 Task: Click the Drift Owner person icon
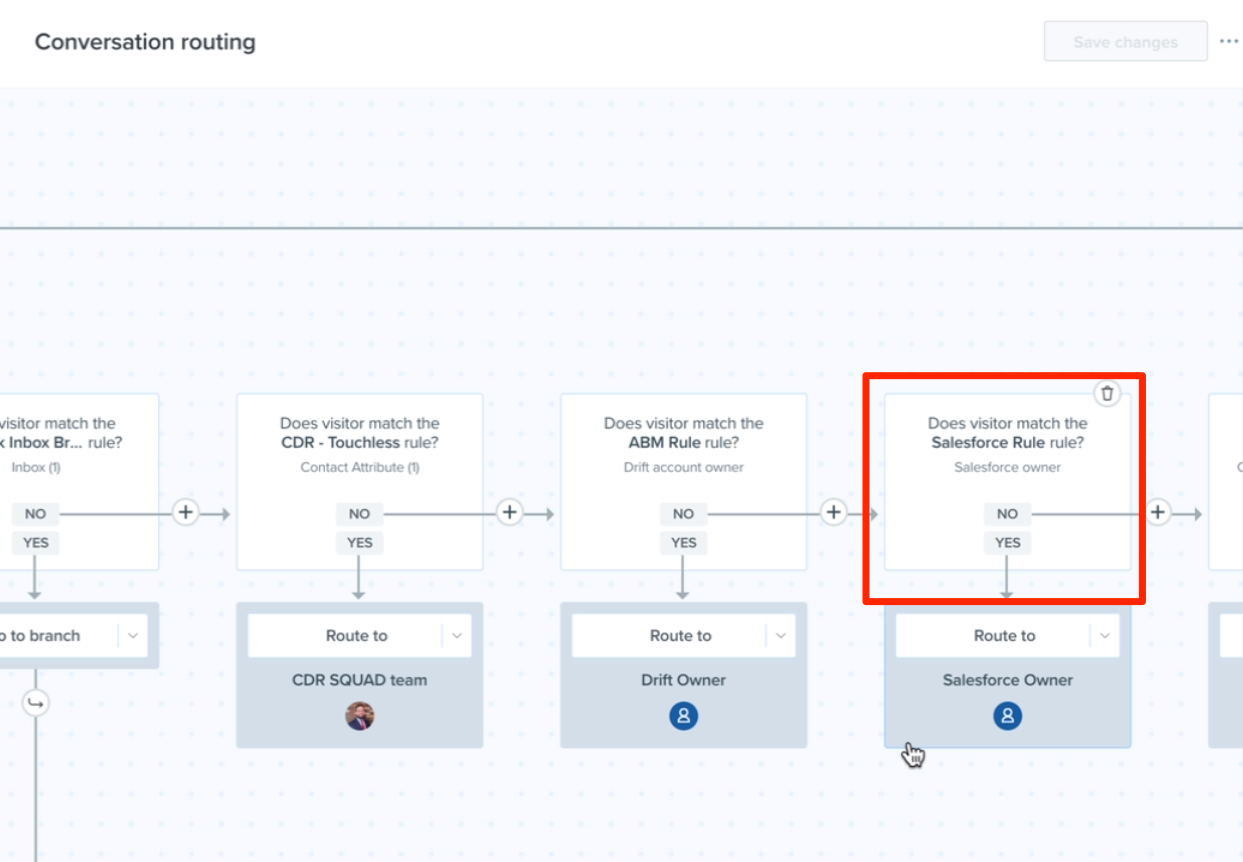pos(683,715)
